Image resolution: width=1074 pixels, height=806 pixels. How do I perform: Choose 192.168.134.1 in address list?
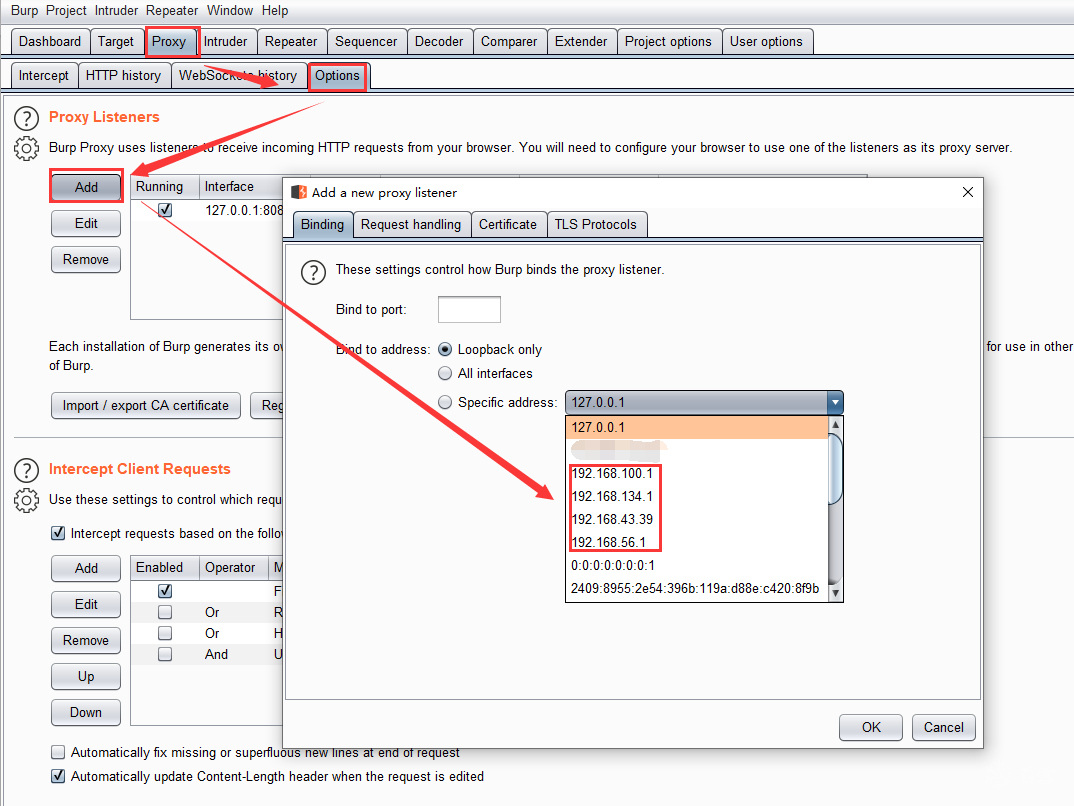point(697,496)
